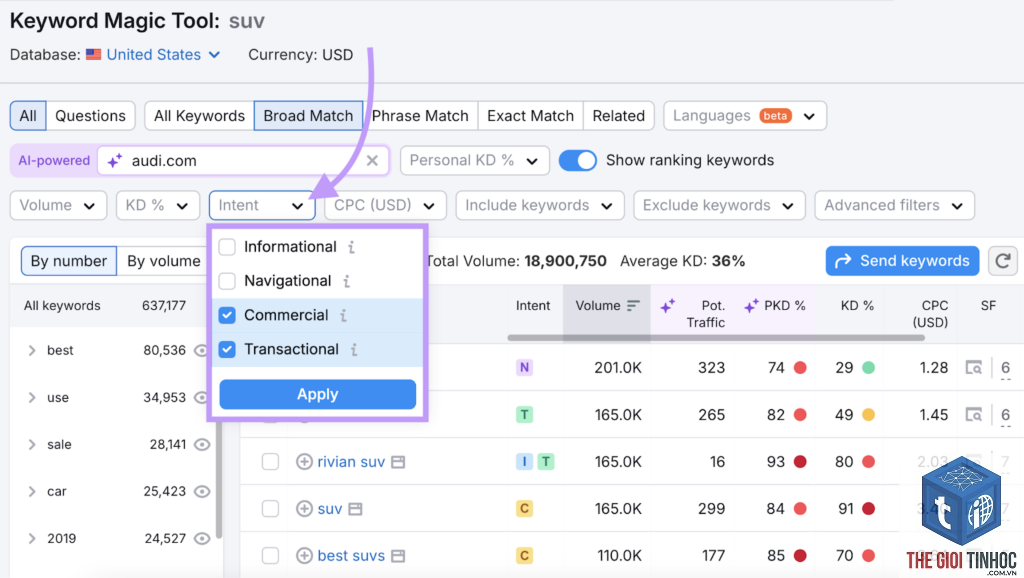Open the CPC (USD) filter dropdown

pos(385,206)
